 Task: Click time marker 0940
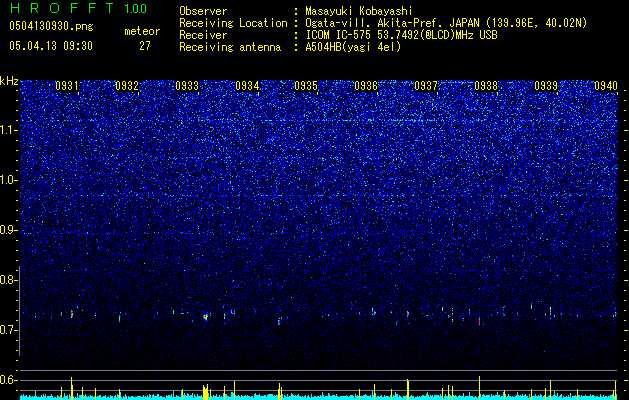(606, 85)
